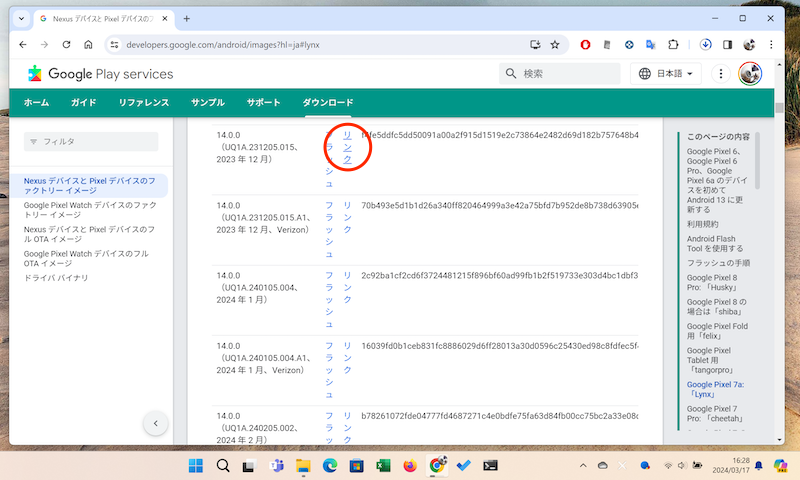Click the circled リンク link for UQ1A.231205.015
The image size is (800, 480).
[x=348, y=146]
